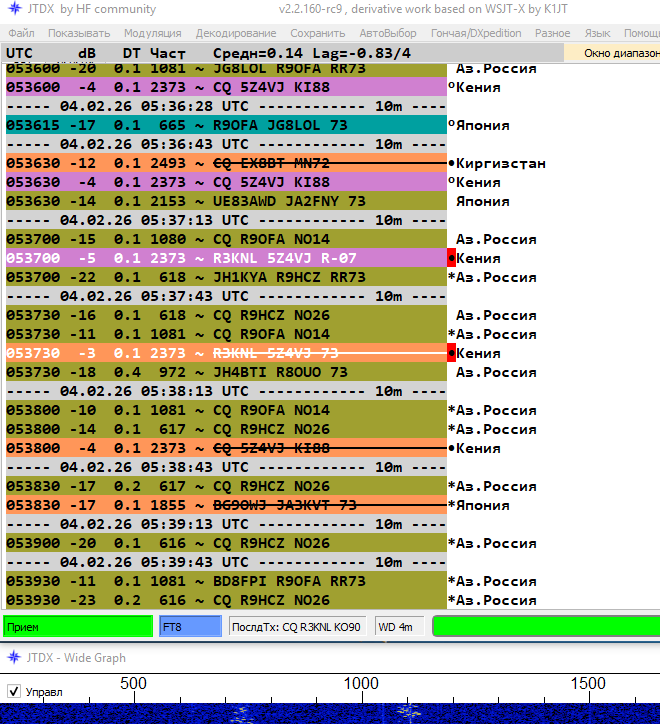
Task: Select decode 053600 CQ 5Z4VJ KI88
Action: [226, 87]
